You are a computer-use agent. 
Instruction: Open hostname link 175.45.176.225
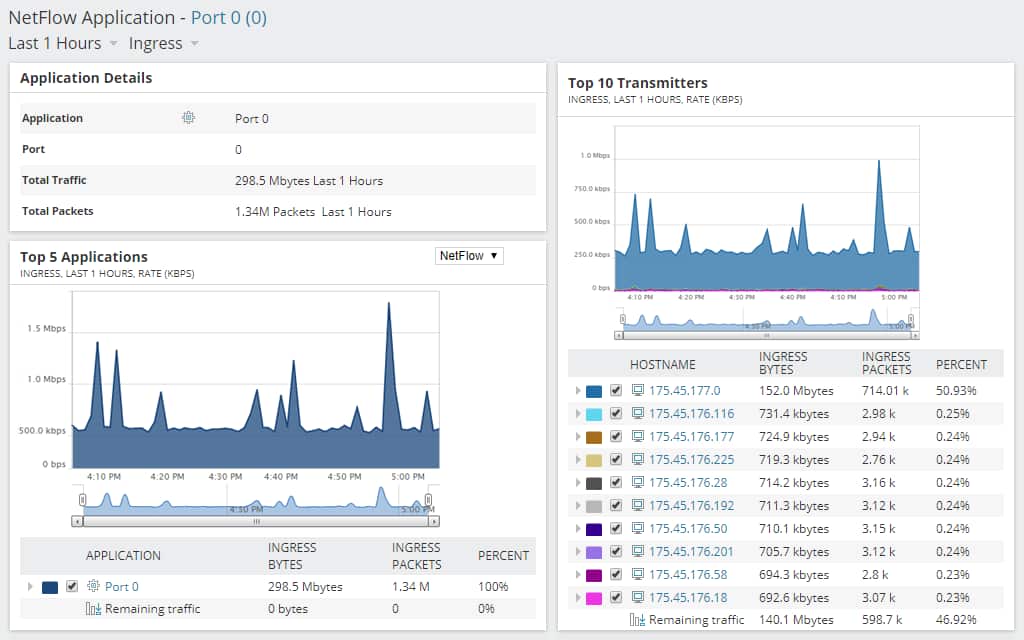pyautogui.click(x=692, y=459)
